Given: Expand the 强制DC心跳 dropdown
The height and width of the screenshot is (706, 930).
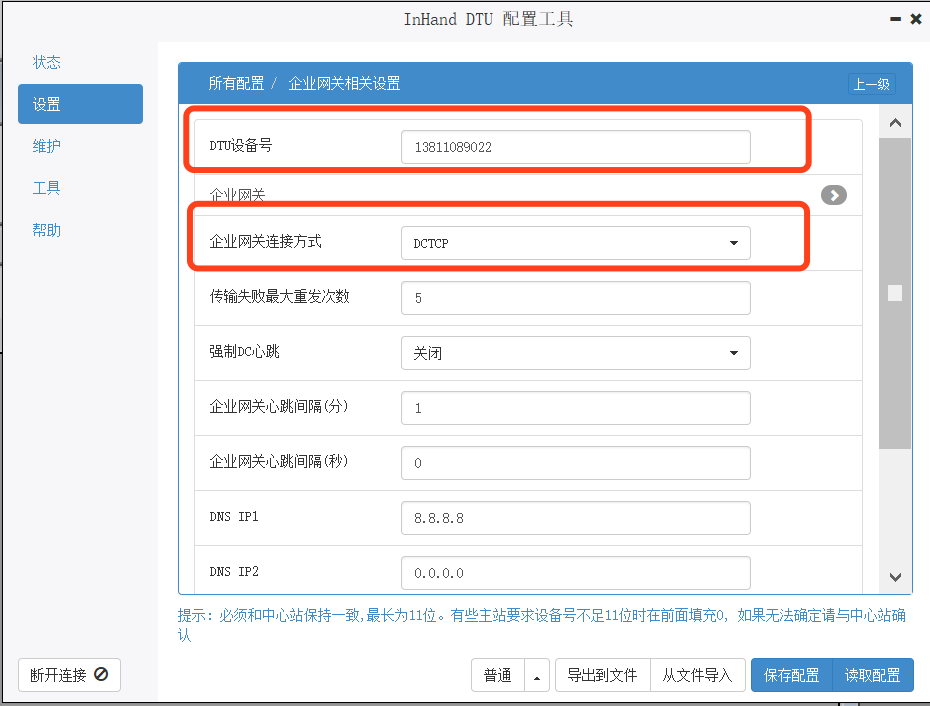Looking at the screenshot, I should coord(575,353).
